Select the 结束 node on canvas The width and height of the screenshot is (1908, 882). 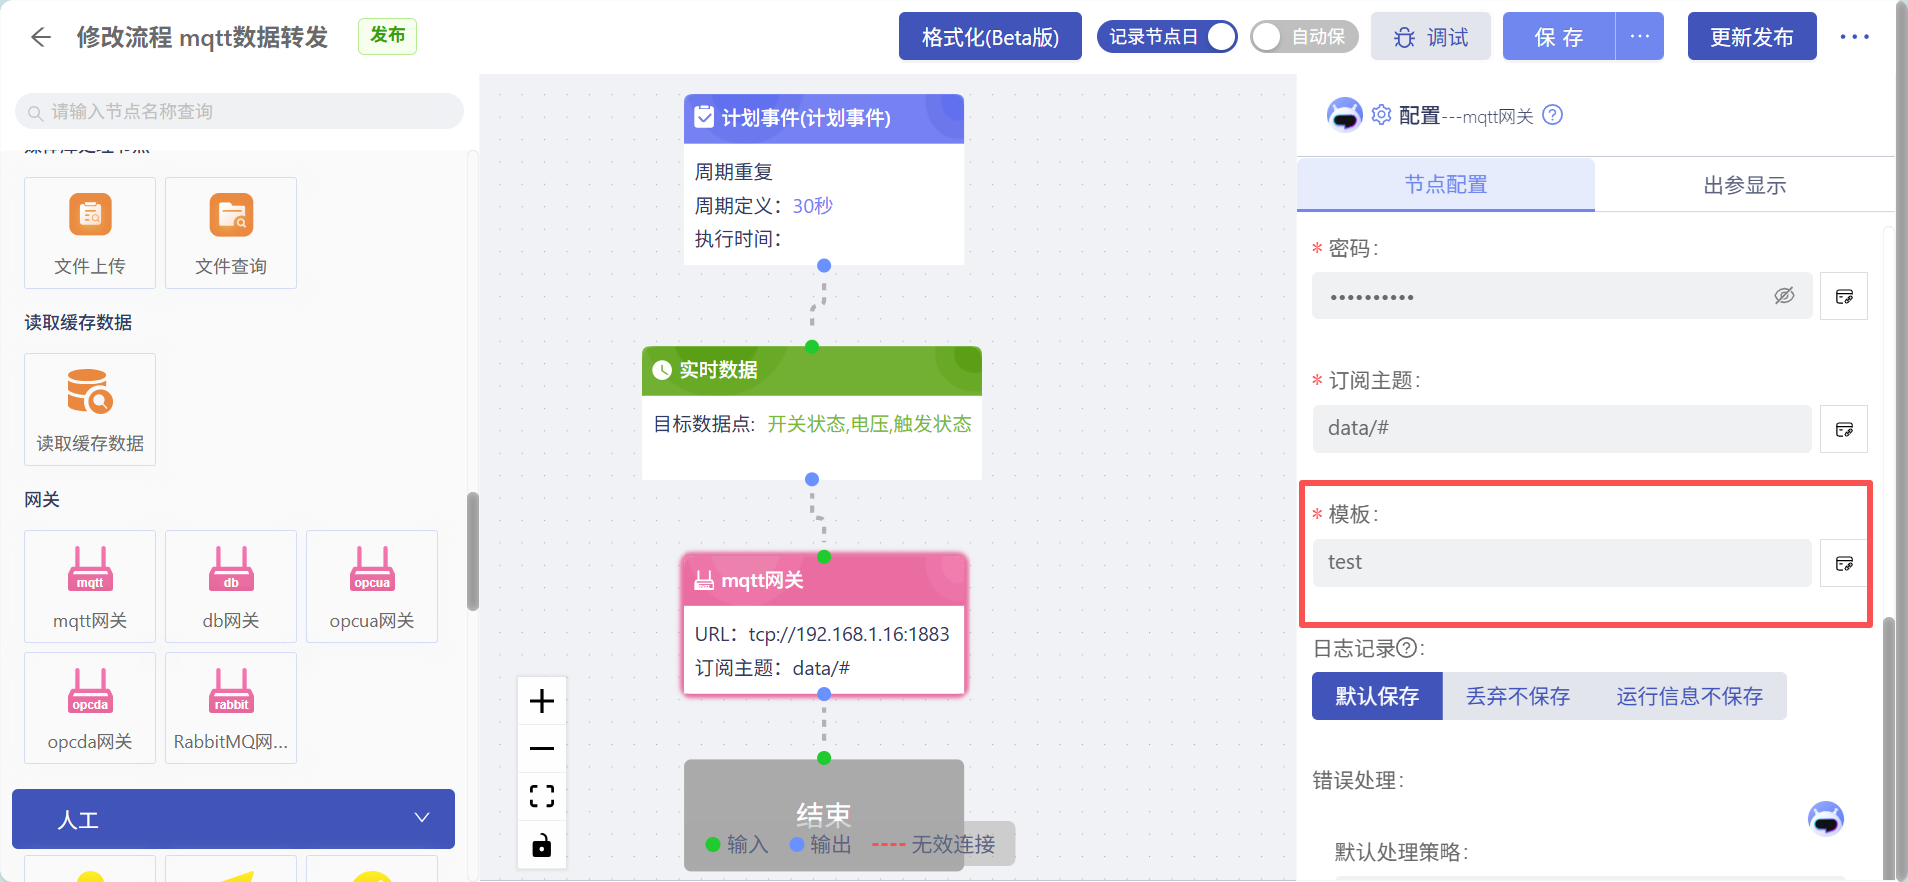tap(824, 814)
